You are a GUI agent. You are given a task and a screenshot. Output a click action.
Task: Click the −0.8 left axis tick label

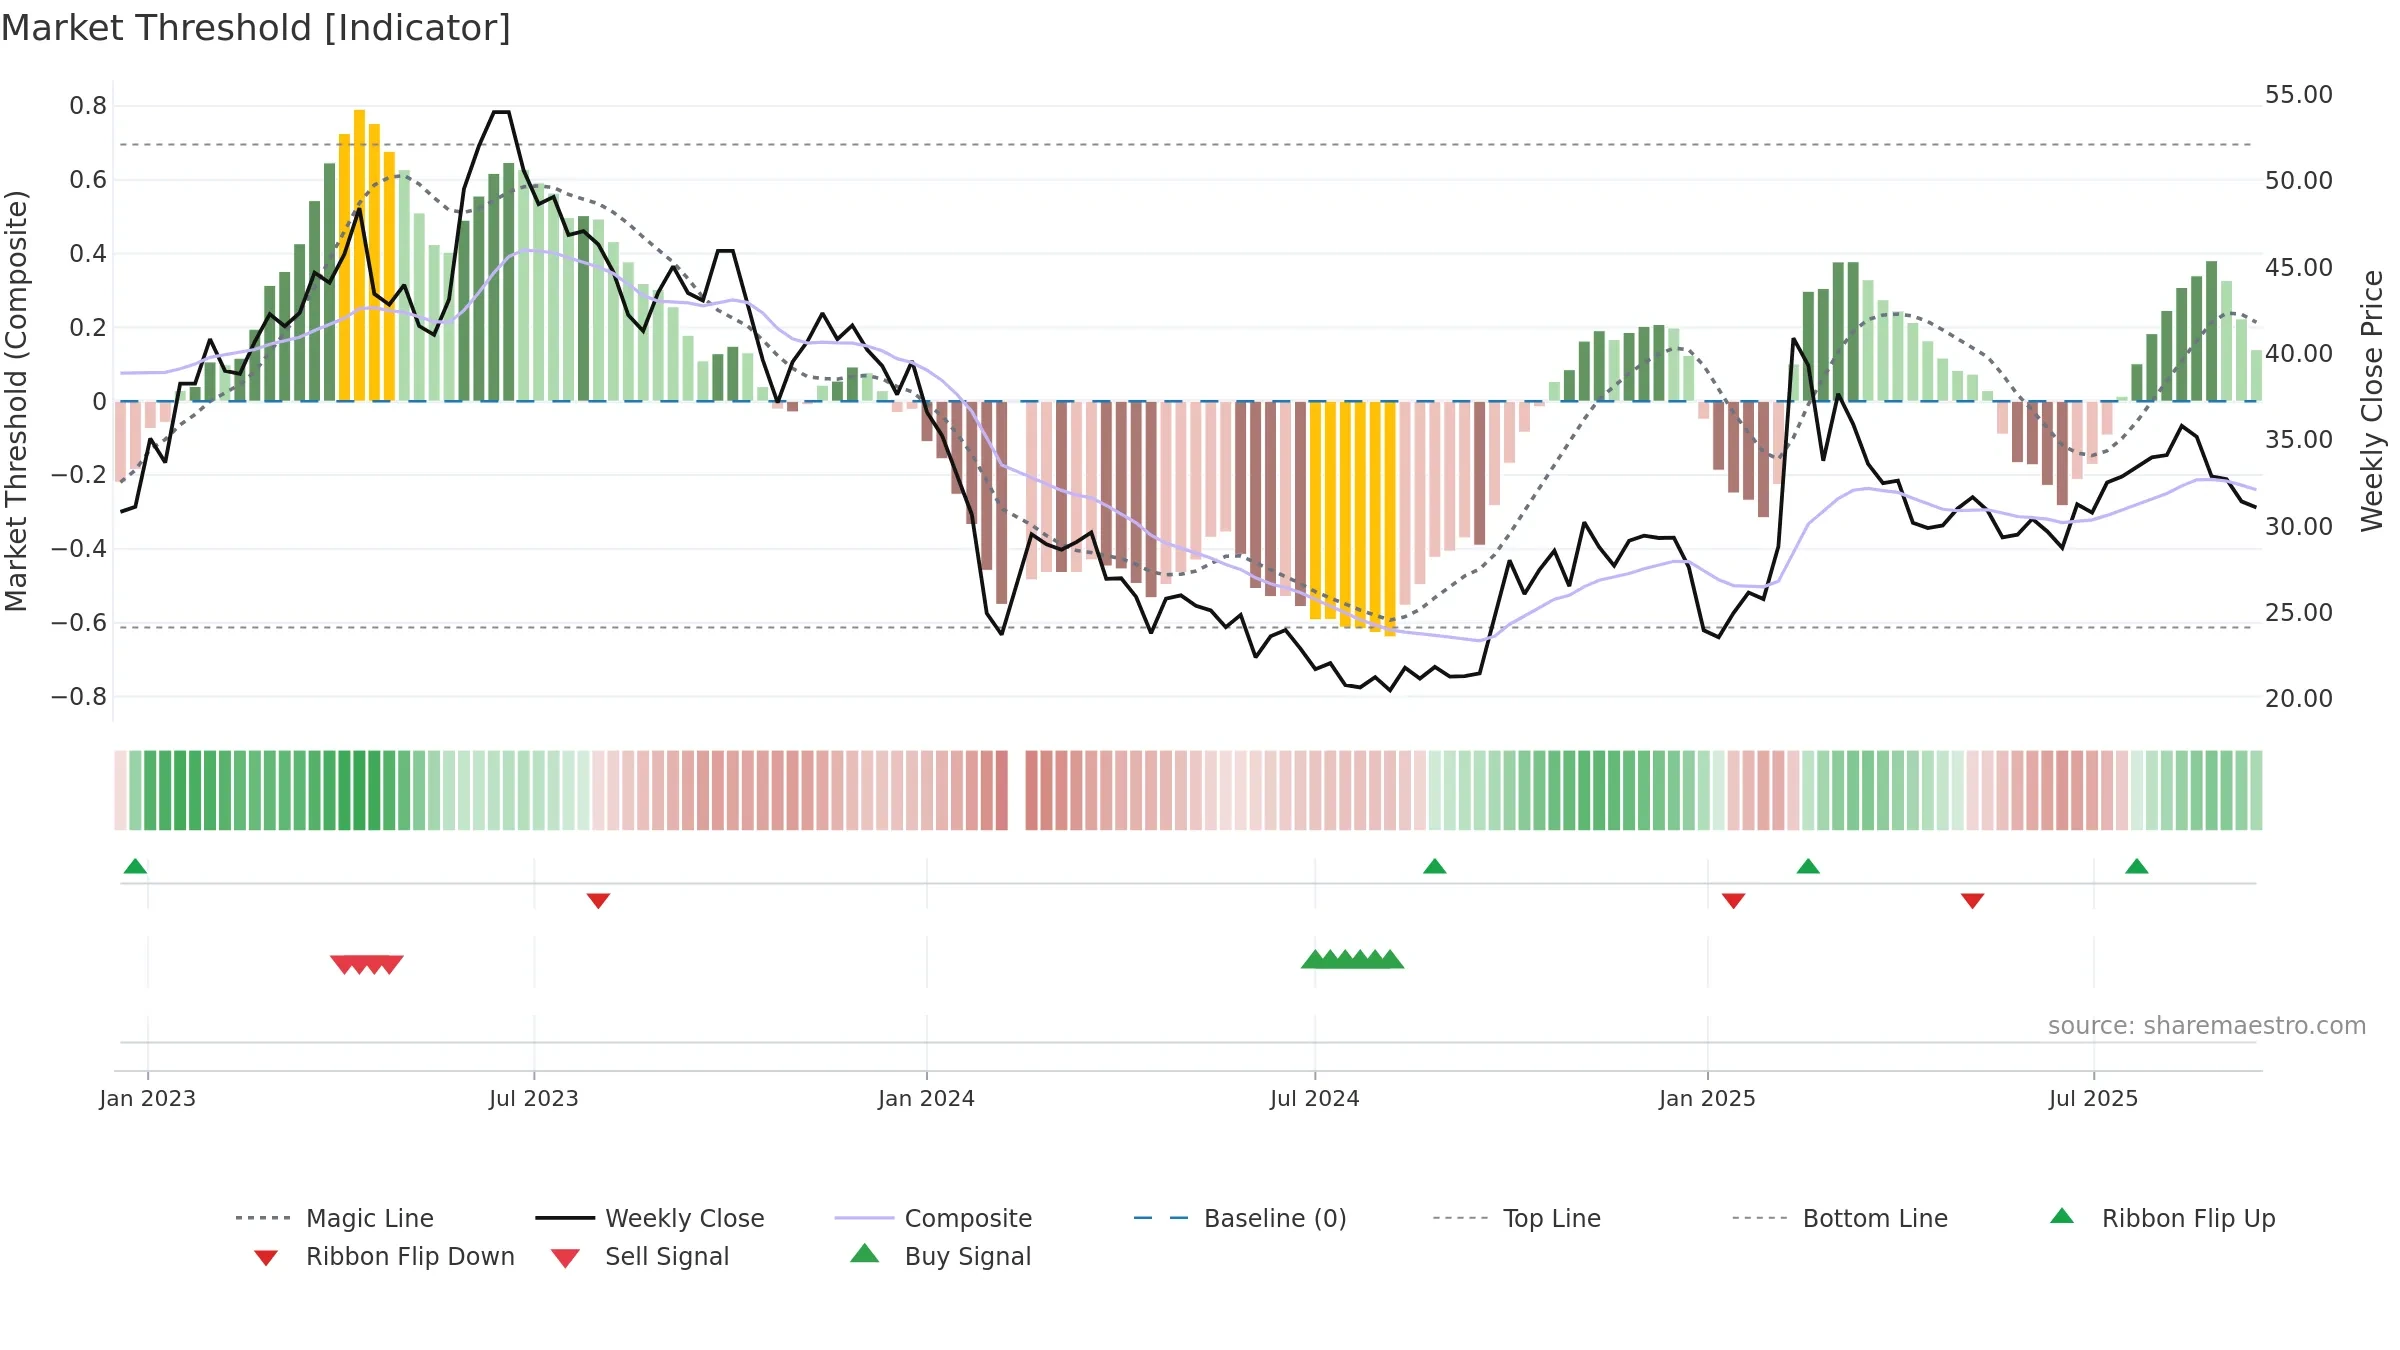tap(79, 696)
